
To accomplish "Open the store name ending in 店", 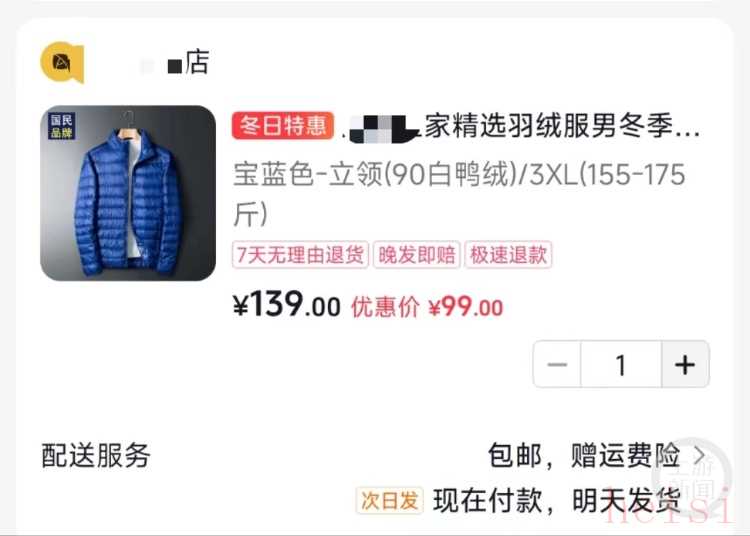I will click(x=175, y=62).
